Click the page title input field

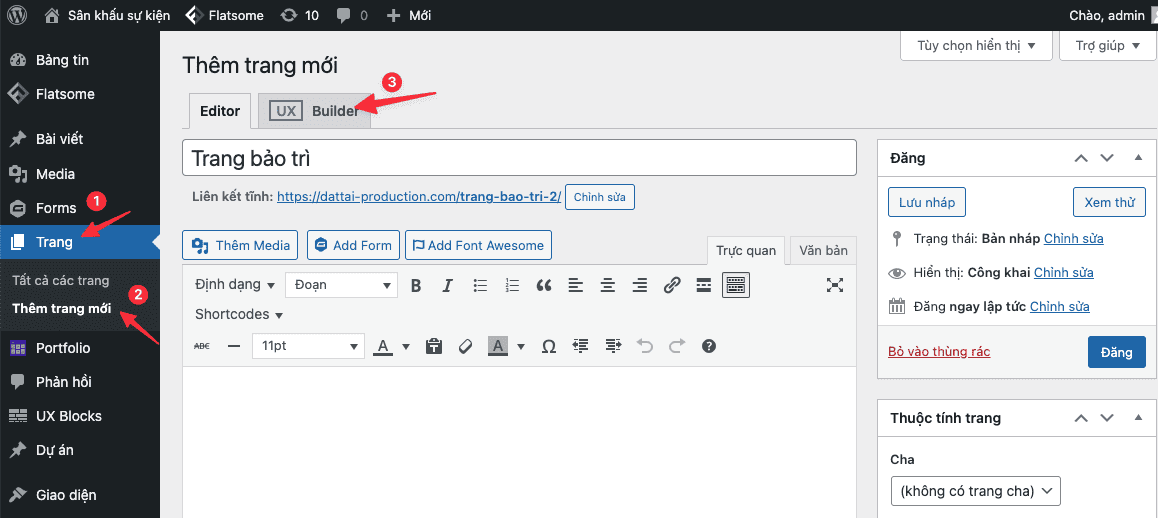[519, 158]
